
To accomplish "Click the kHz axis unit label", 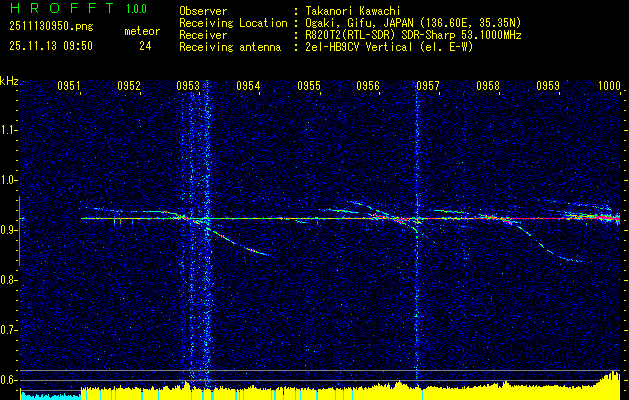I will [9, 81].
